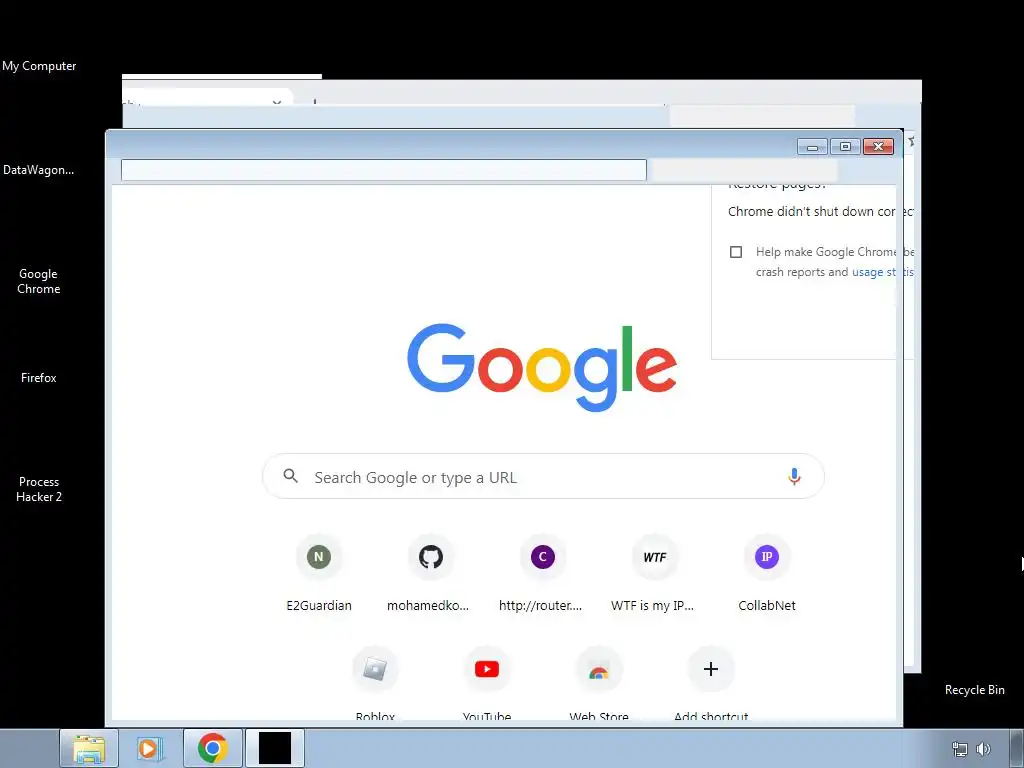1024x768 pixels.
Task: Click the magnifier icon in search box
Action: pos(291,476)
